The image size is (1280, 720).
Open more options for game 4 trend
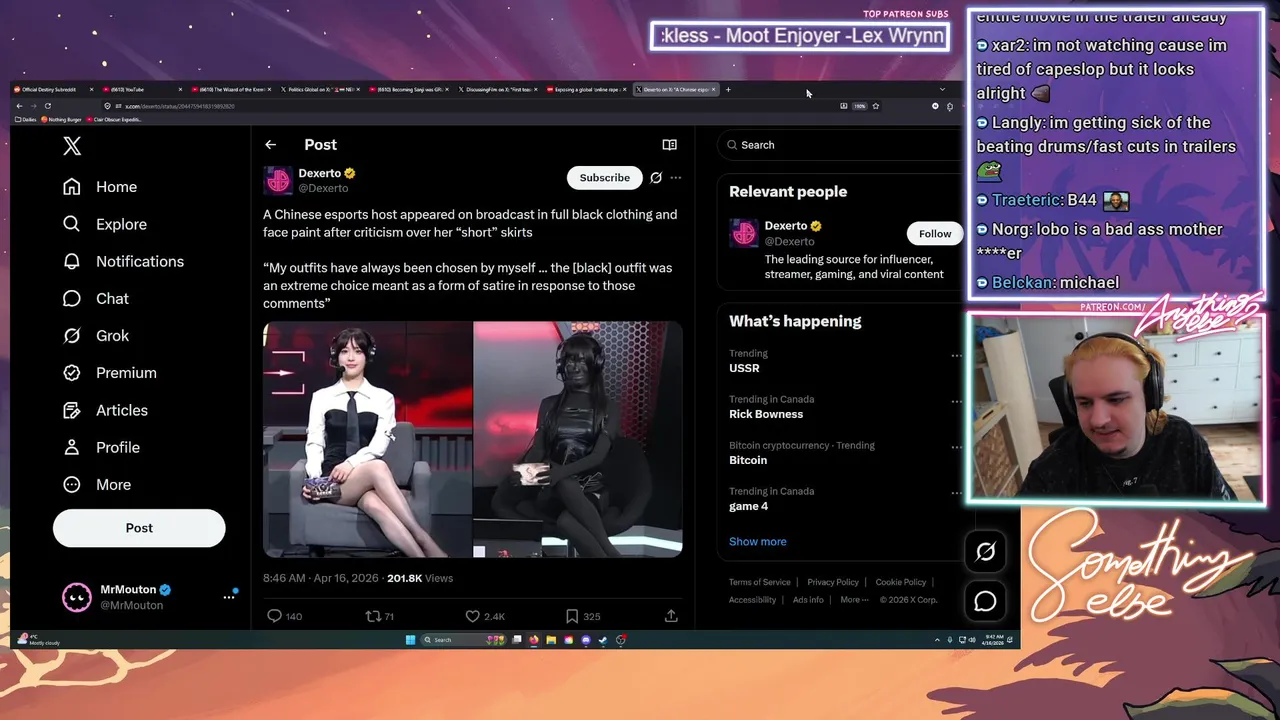coord(956,493)
